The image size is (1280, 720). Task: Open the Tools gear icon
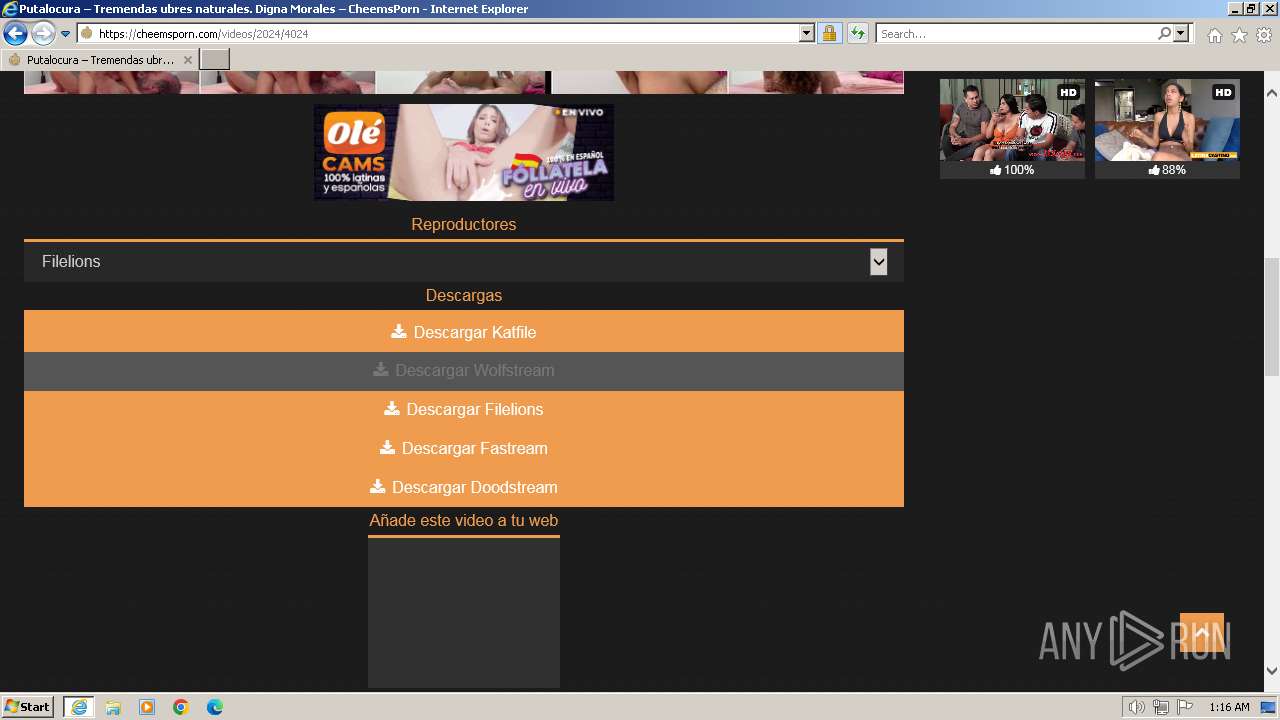(1264, 35)
